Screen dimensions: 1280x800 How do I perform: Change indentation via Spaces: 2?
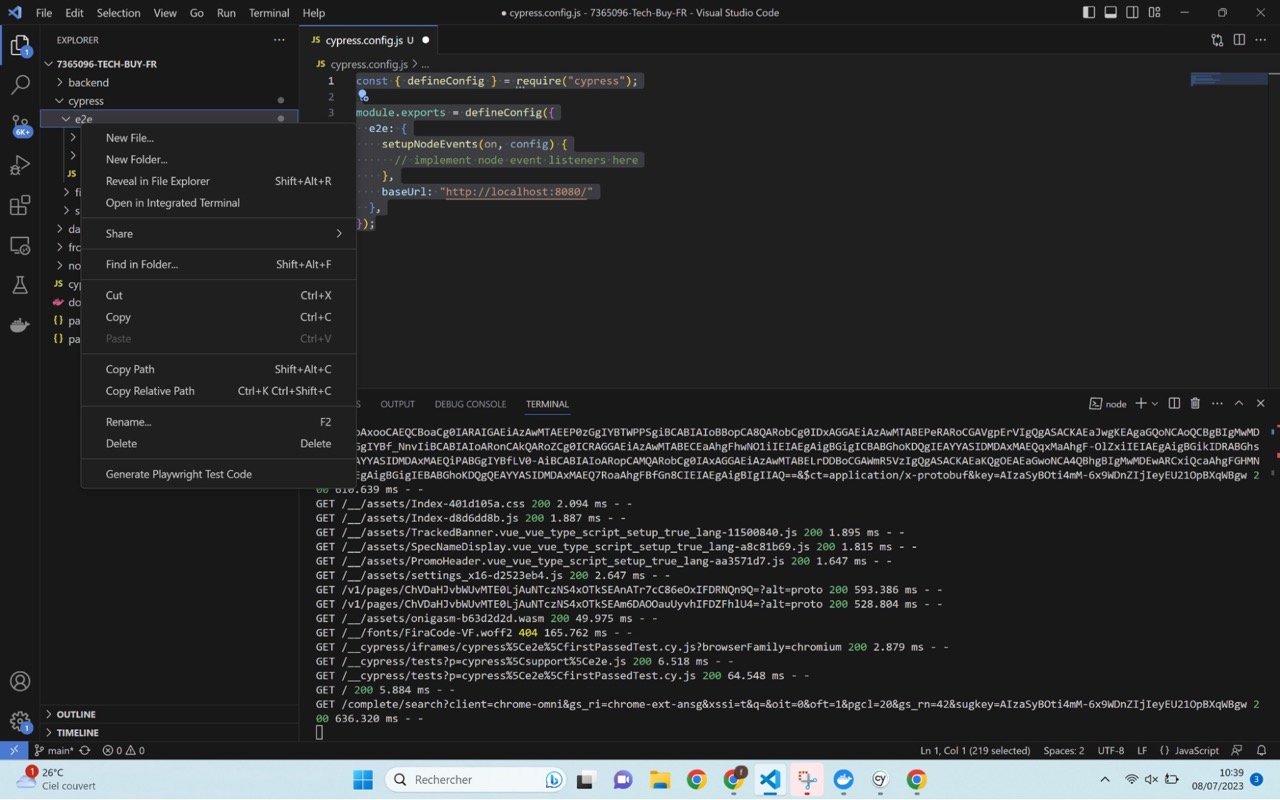point(1064,750)
